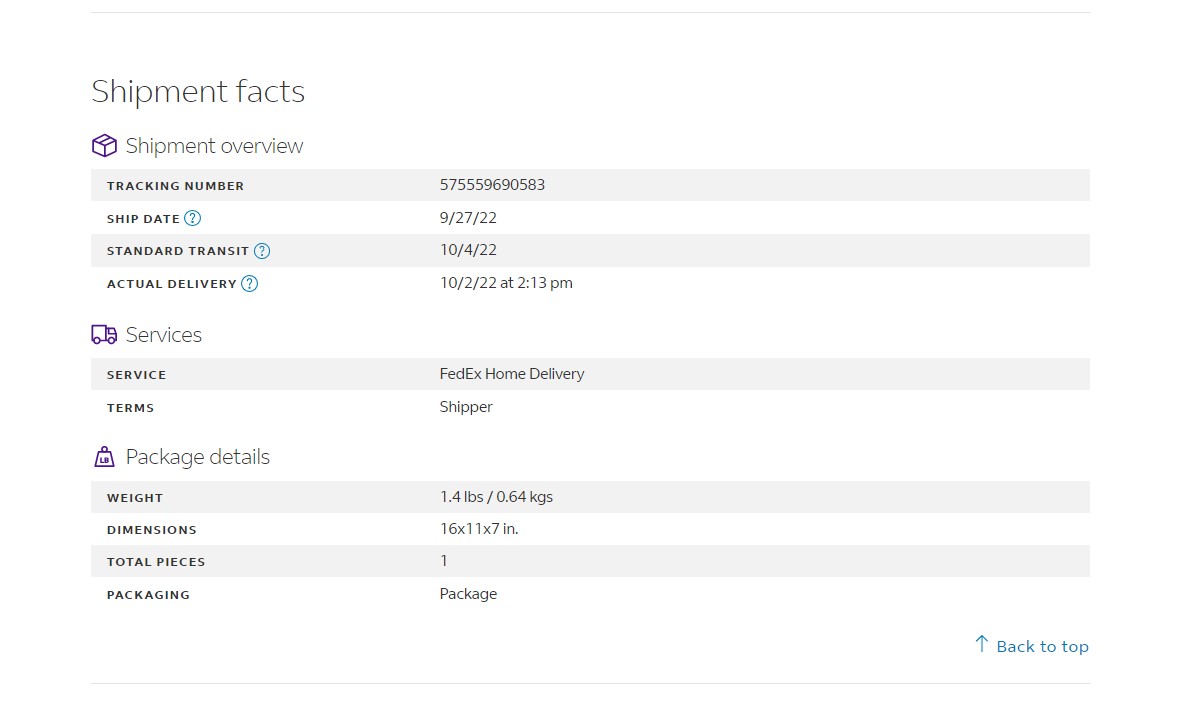Click the Actual Delivery question mark icon

tap(250, 284)
